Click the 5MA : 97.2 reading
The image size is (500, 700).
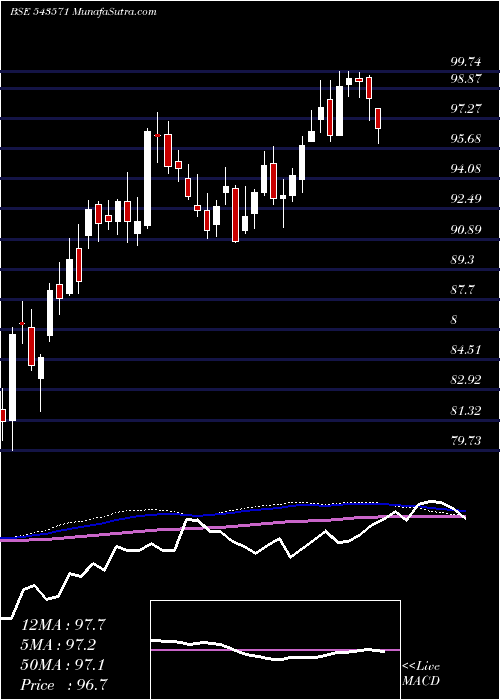click(58, 645)
